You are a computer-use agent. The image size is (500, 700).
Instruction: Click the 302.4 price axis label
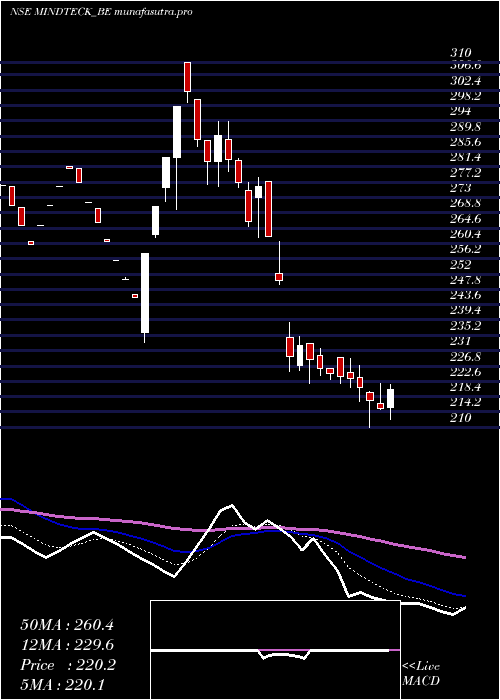click(466, 81)
